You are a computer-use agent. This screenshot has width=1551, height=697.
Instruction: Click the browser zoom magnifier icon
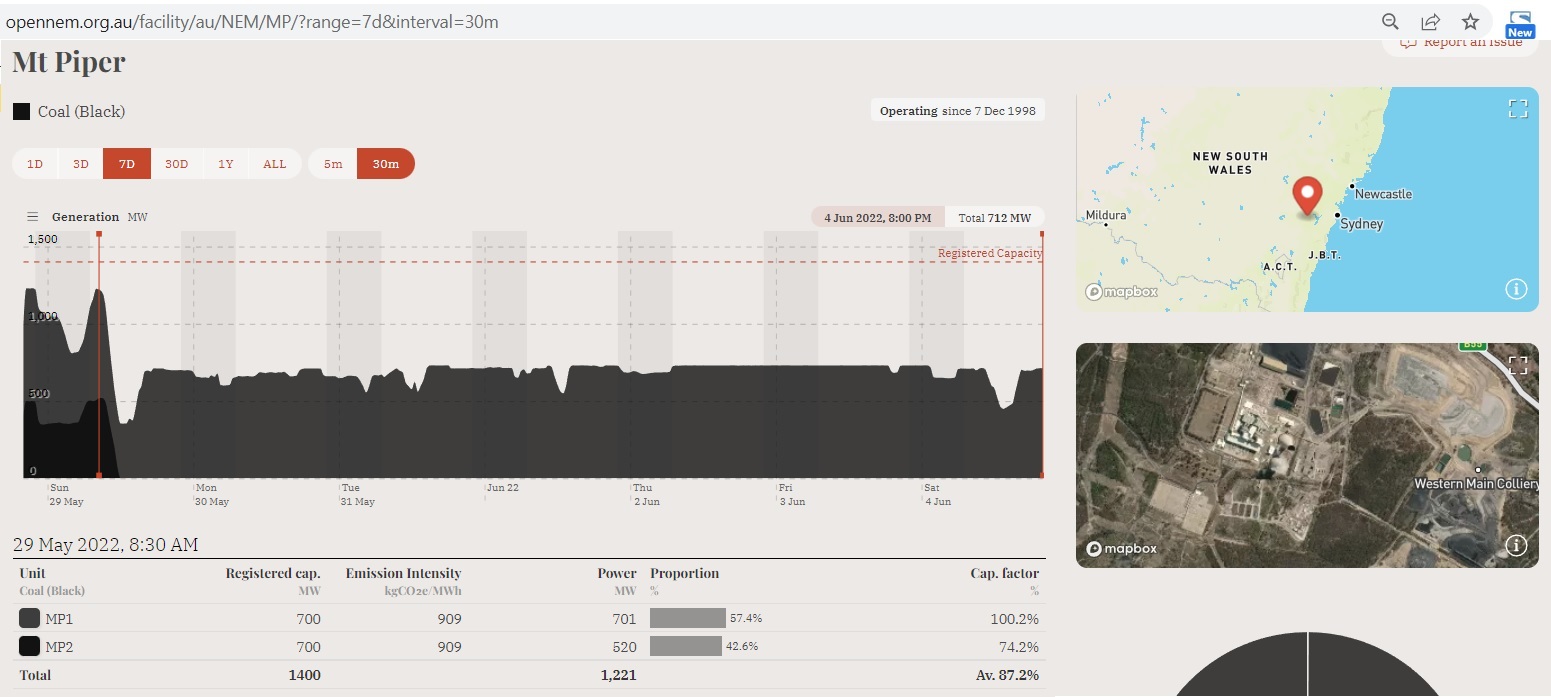(1390, 22)
